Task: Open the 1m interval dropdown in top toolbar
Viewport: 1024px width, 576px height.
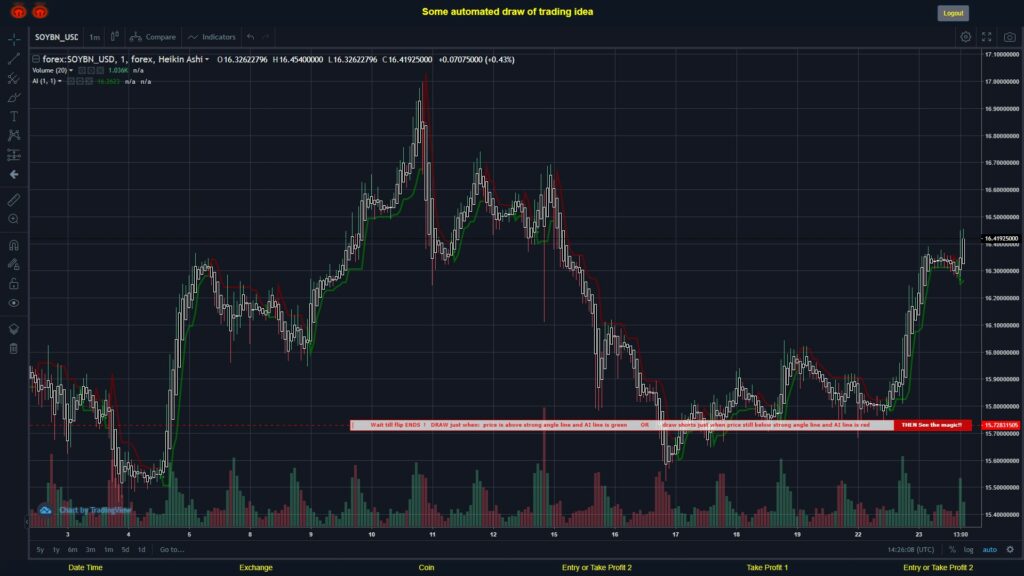Action: [x=95, y=37]
